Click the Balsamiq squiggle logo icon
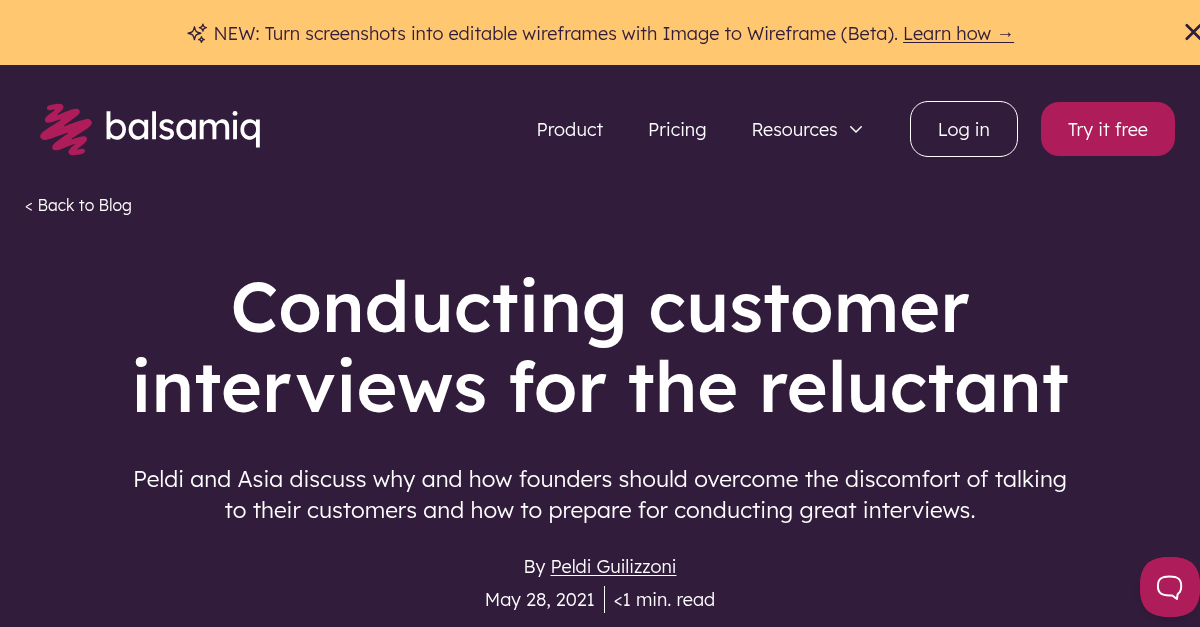 pyautogui.click(x=64, y=128)
